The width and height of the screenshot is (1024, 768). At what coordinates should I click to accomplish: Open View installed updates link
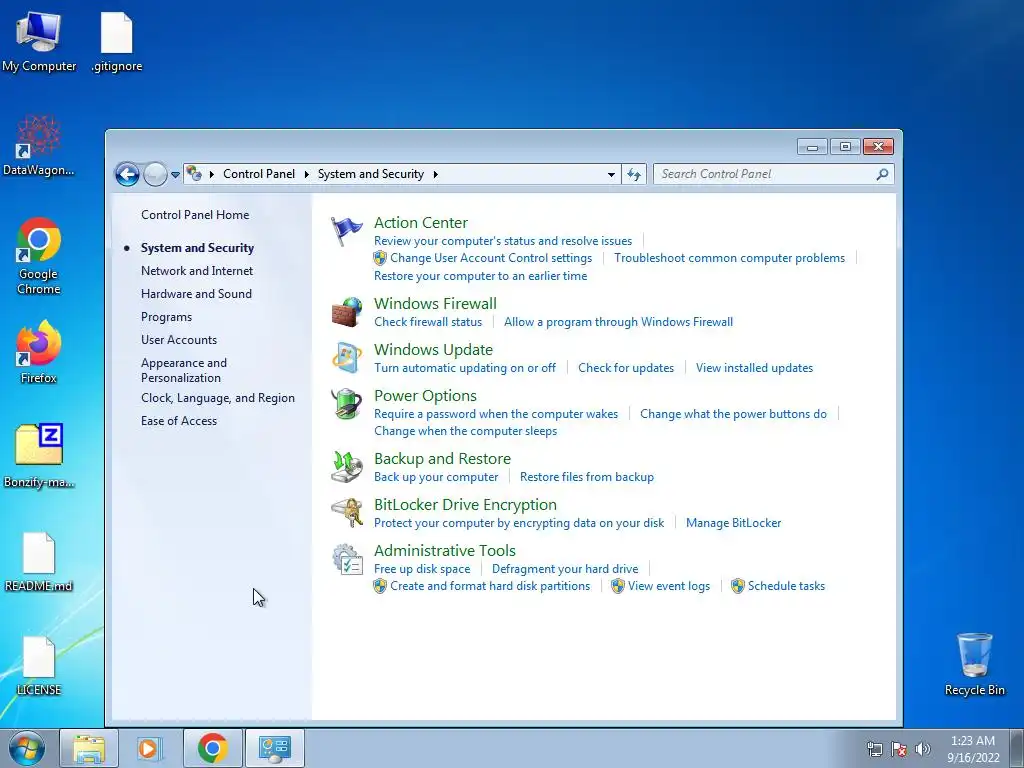(754, 368)
